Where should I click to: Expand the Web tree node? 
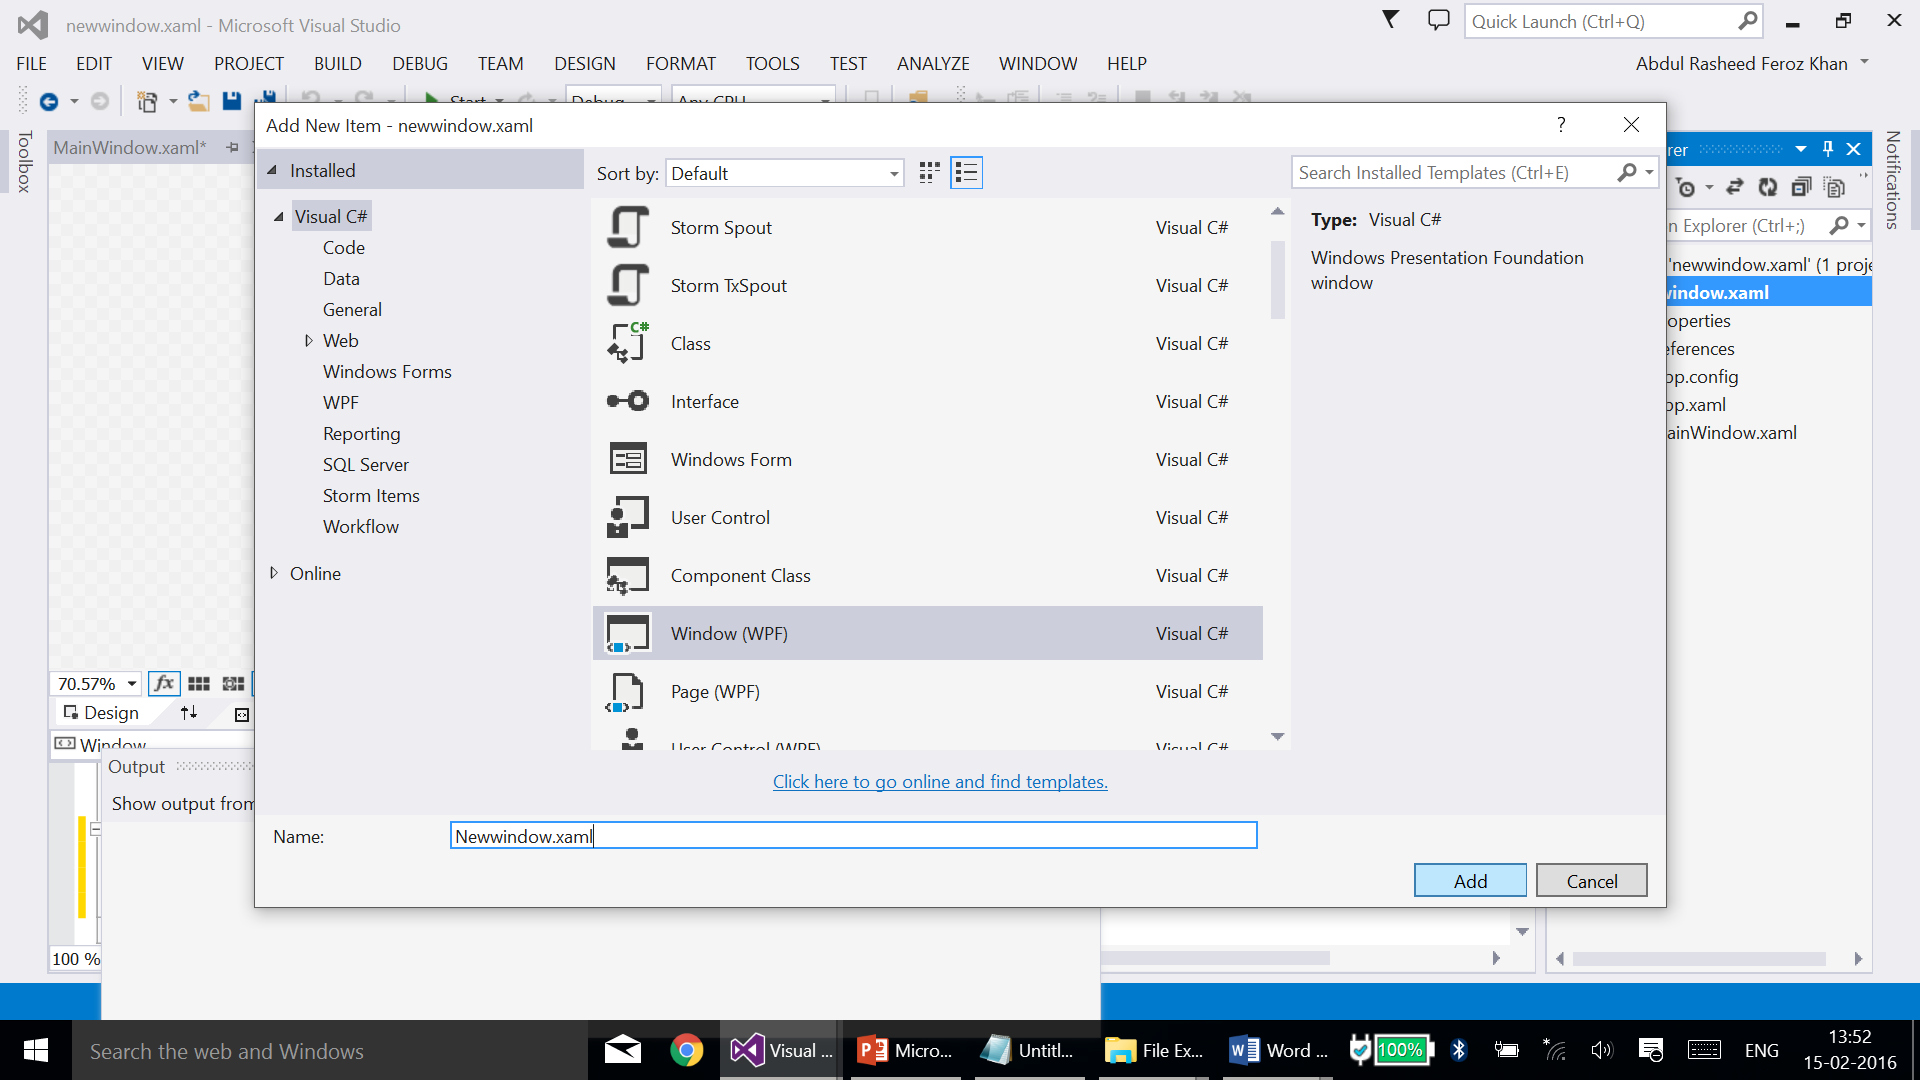coord(308,341)
